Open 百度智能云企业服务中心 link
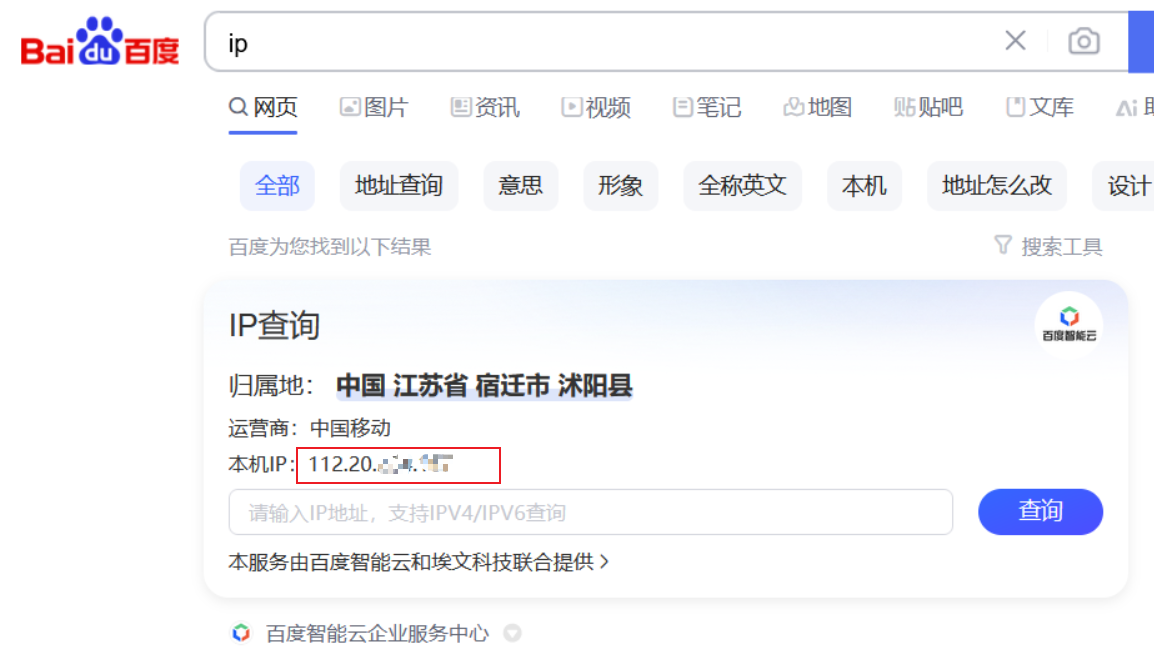This screenshot has width=1154, height=646. [x=377, y=633]
